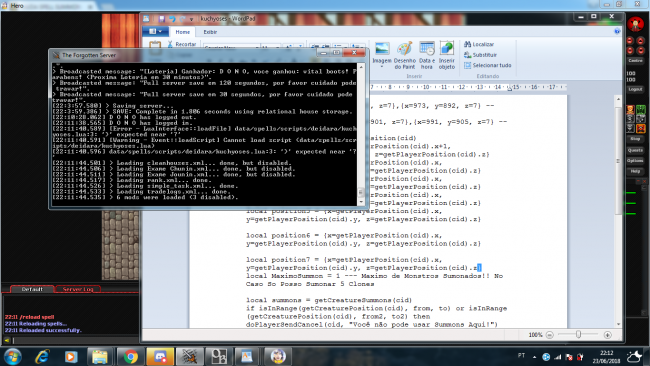
Task: Click the Logout button in the game panel
Action: coord(635,89)
